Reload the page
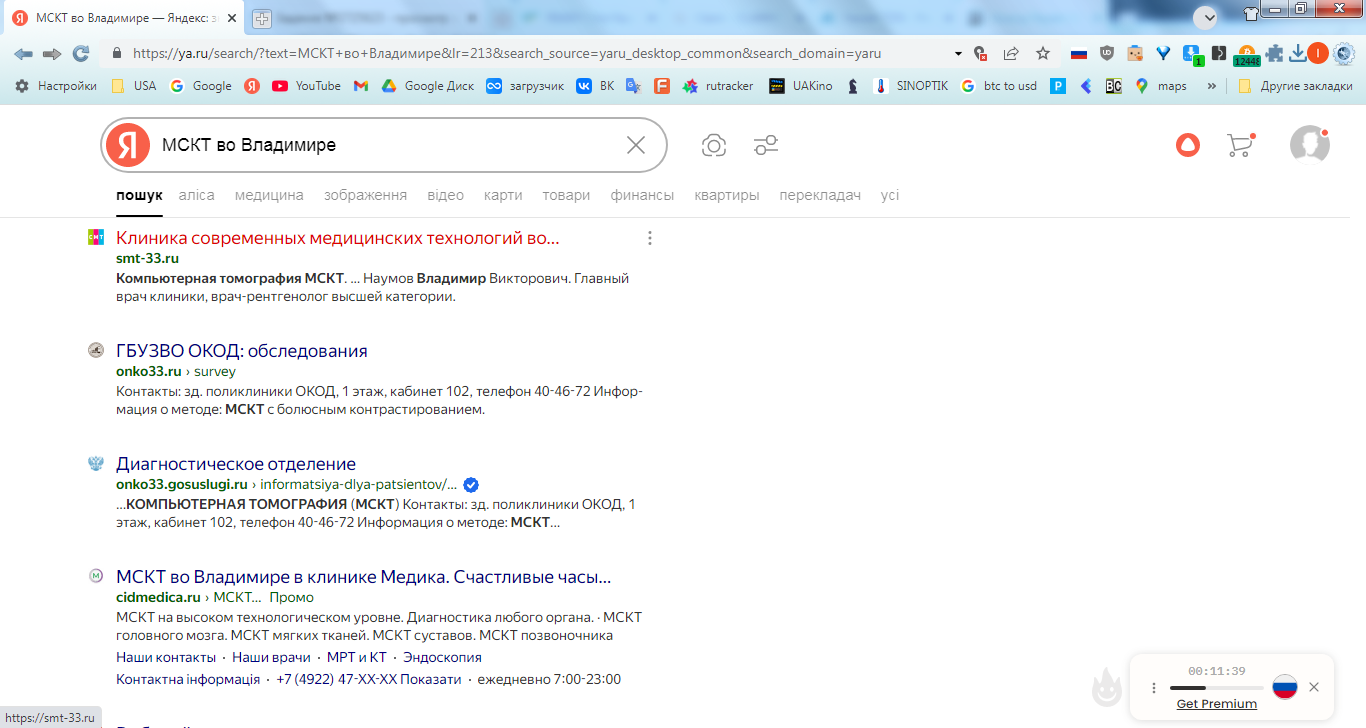The width and height of the screenshot is (1366, 728). [x=81, y=54]
